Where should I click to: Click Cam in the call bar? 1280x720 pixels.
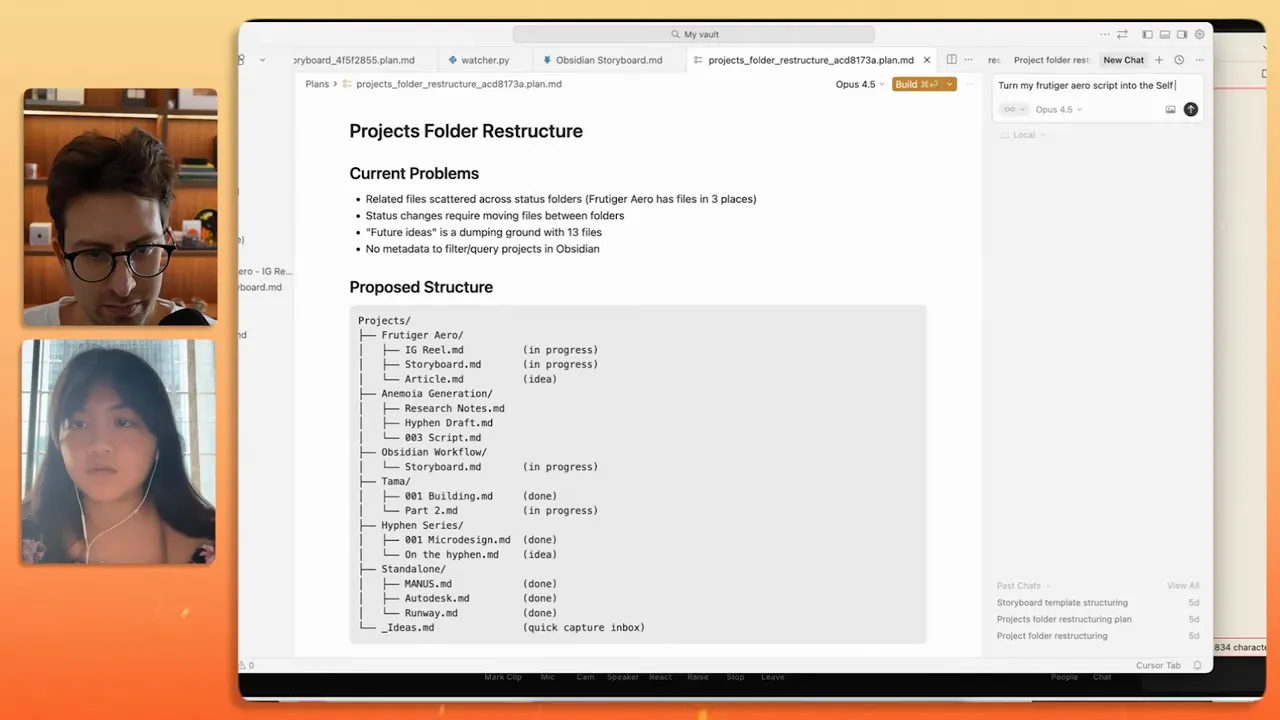point(585,677)
